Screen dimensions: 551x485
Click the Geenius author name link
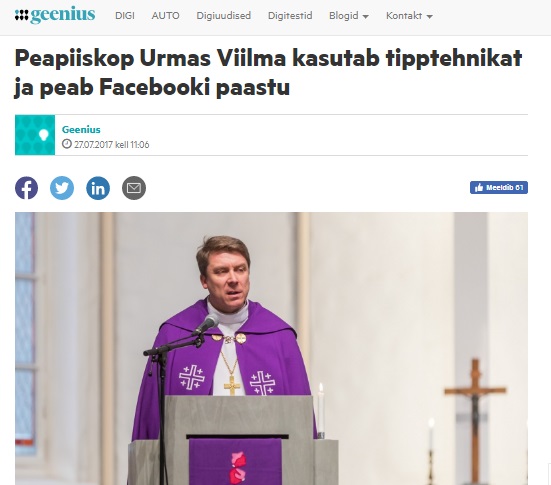(x=81, y=130)
